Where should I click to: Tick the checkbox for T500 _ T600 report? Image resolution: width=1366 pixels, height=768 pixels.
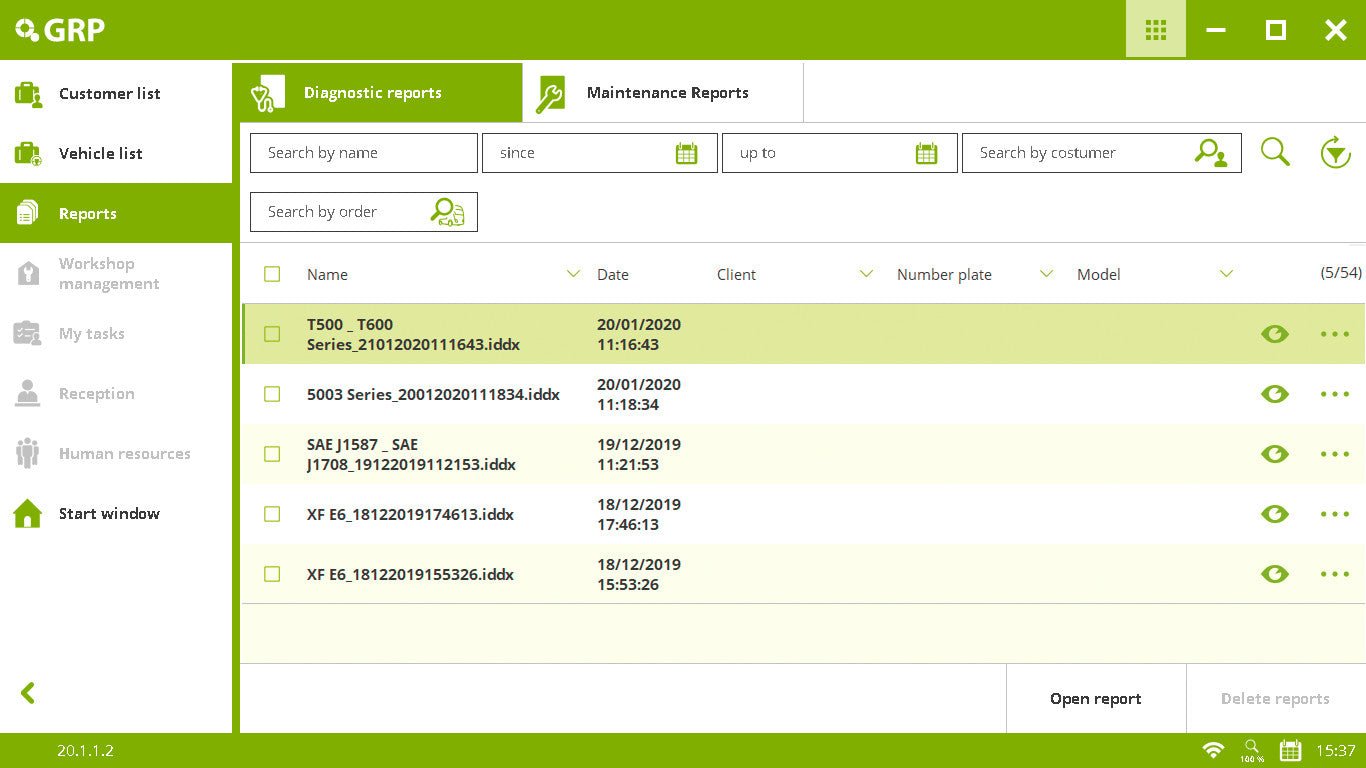[x=272, y=334]
